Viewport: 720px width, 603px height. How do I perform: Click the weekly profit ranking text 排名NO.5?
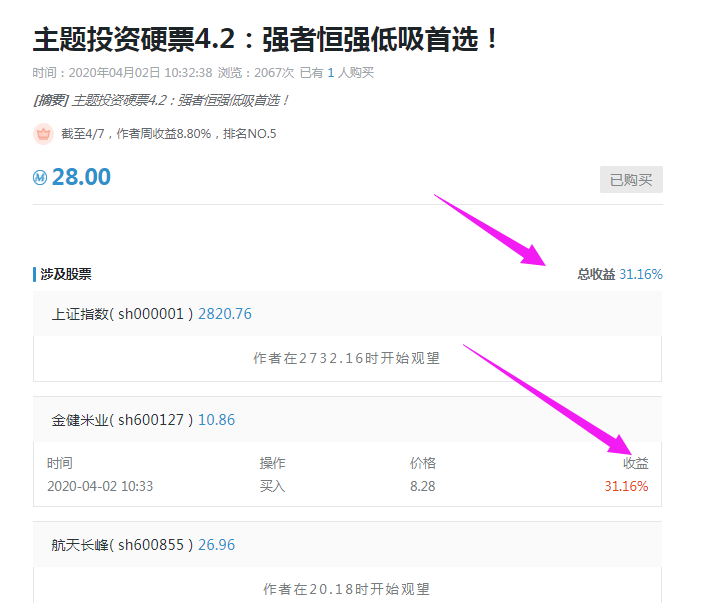click(x=250, y=134)
